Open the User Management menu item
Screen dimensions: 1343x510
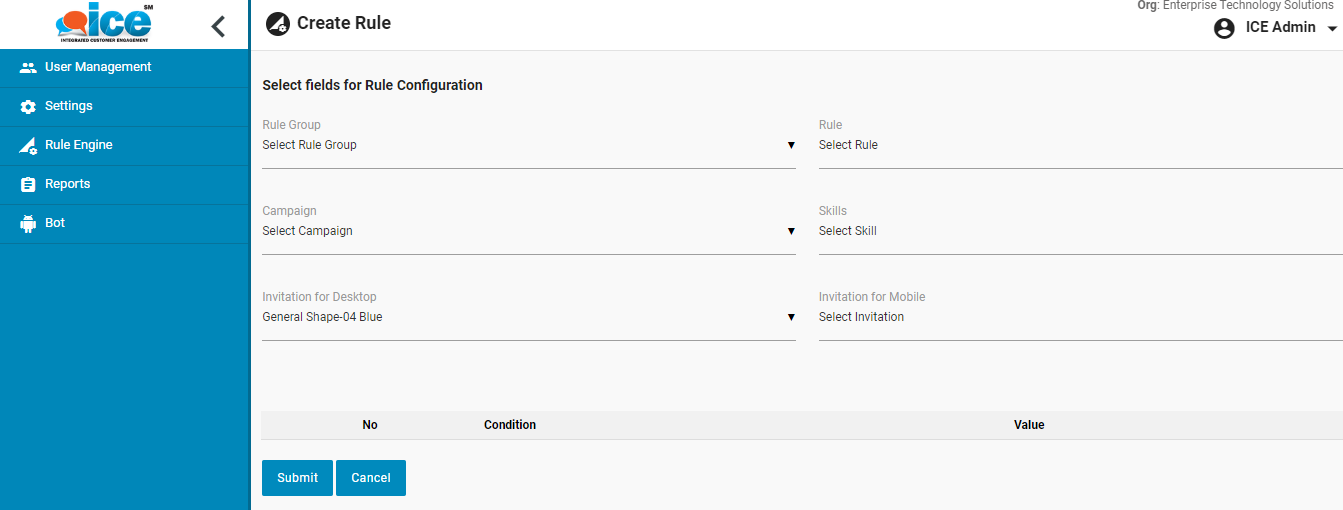98,67
